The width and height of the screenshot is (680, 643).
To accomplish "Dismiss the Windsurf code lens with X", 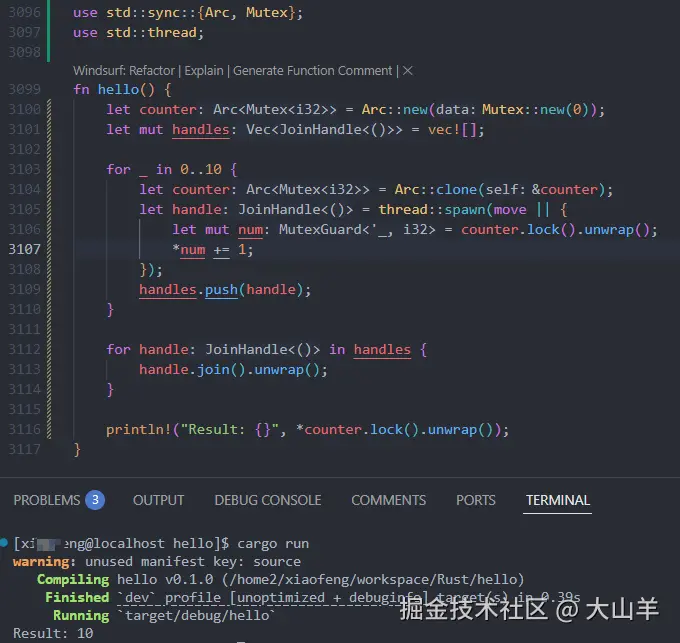I will [x=407, y=71].
